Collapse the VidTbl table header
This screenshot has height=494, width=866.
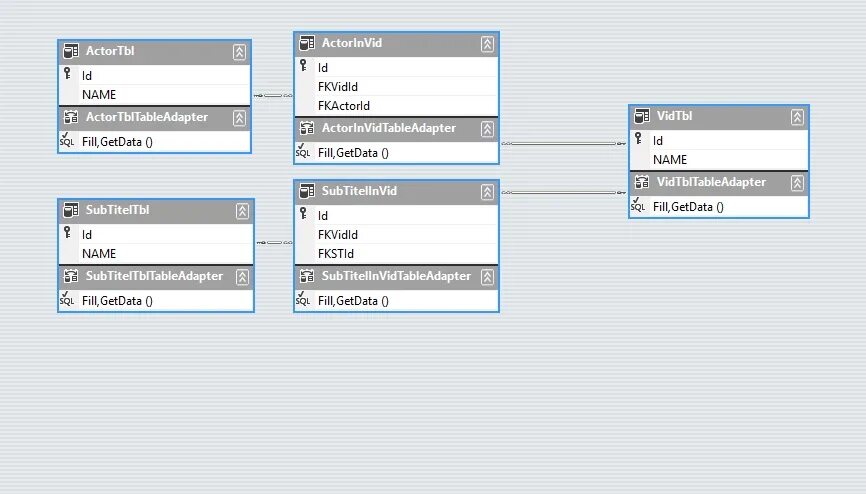[797, 117]
